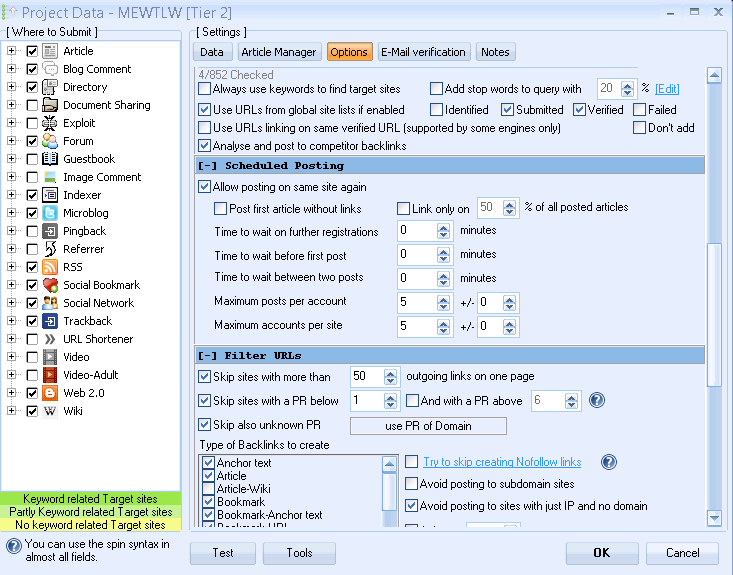Click the Pingback arrow icon

[50, 231]
